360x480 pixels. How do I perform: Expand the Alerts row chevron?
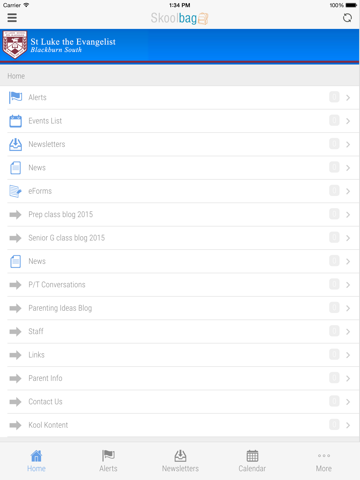348,98
